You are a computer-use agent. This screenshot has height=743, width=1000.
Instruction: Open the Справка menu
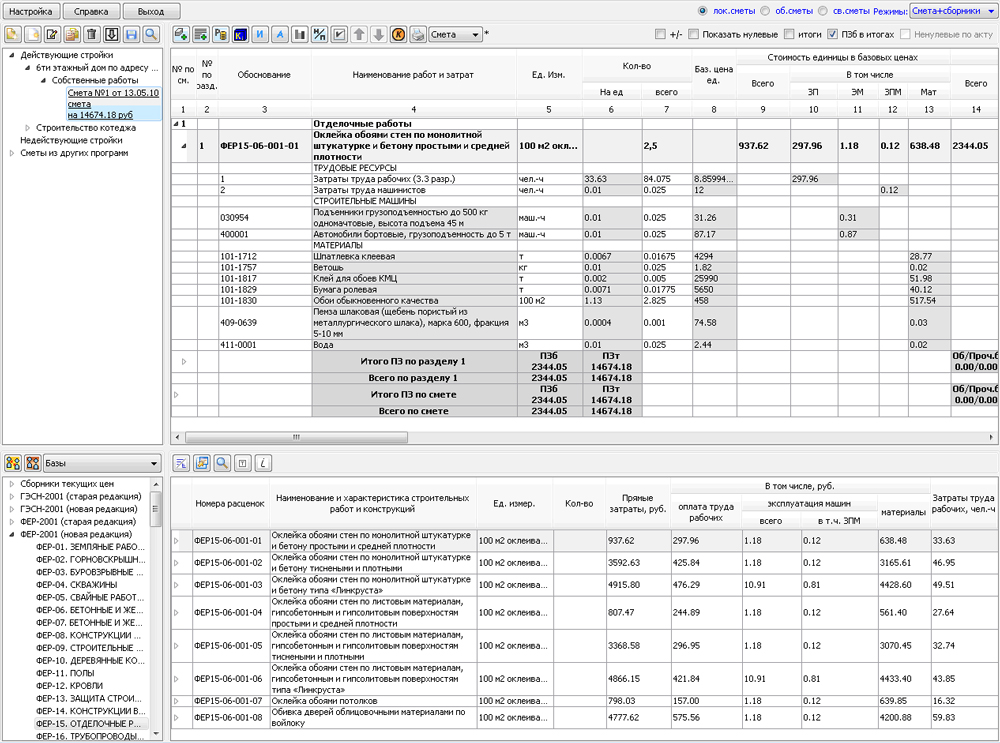[92, 11]
